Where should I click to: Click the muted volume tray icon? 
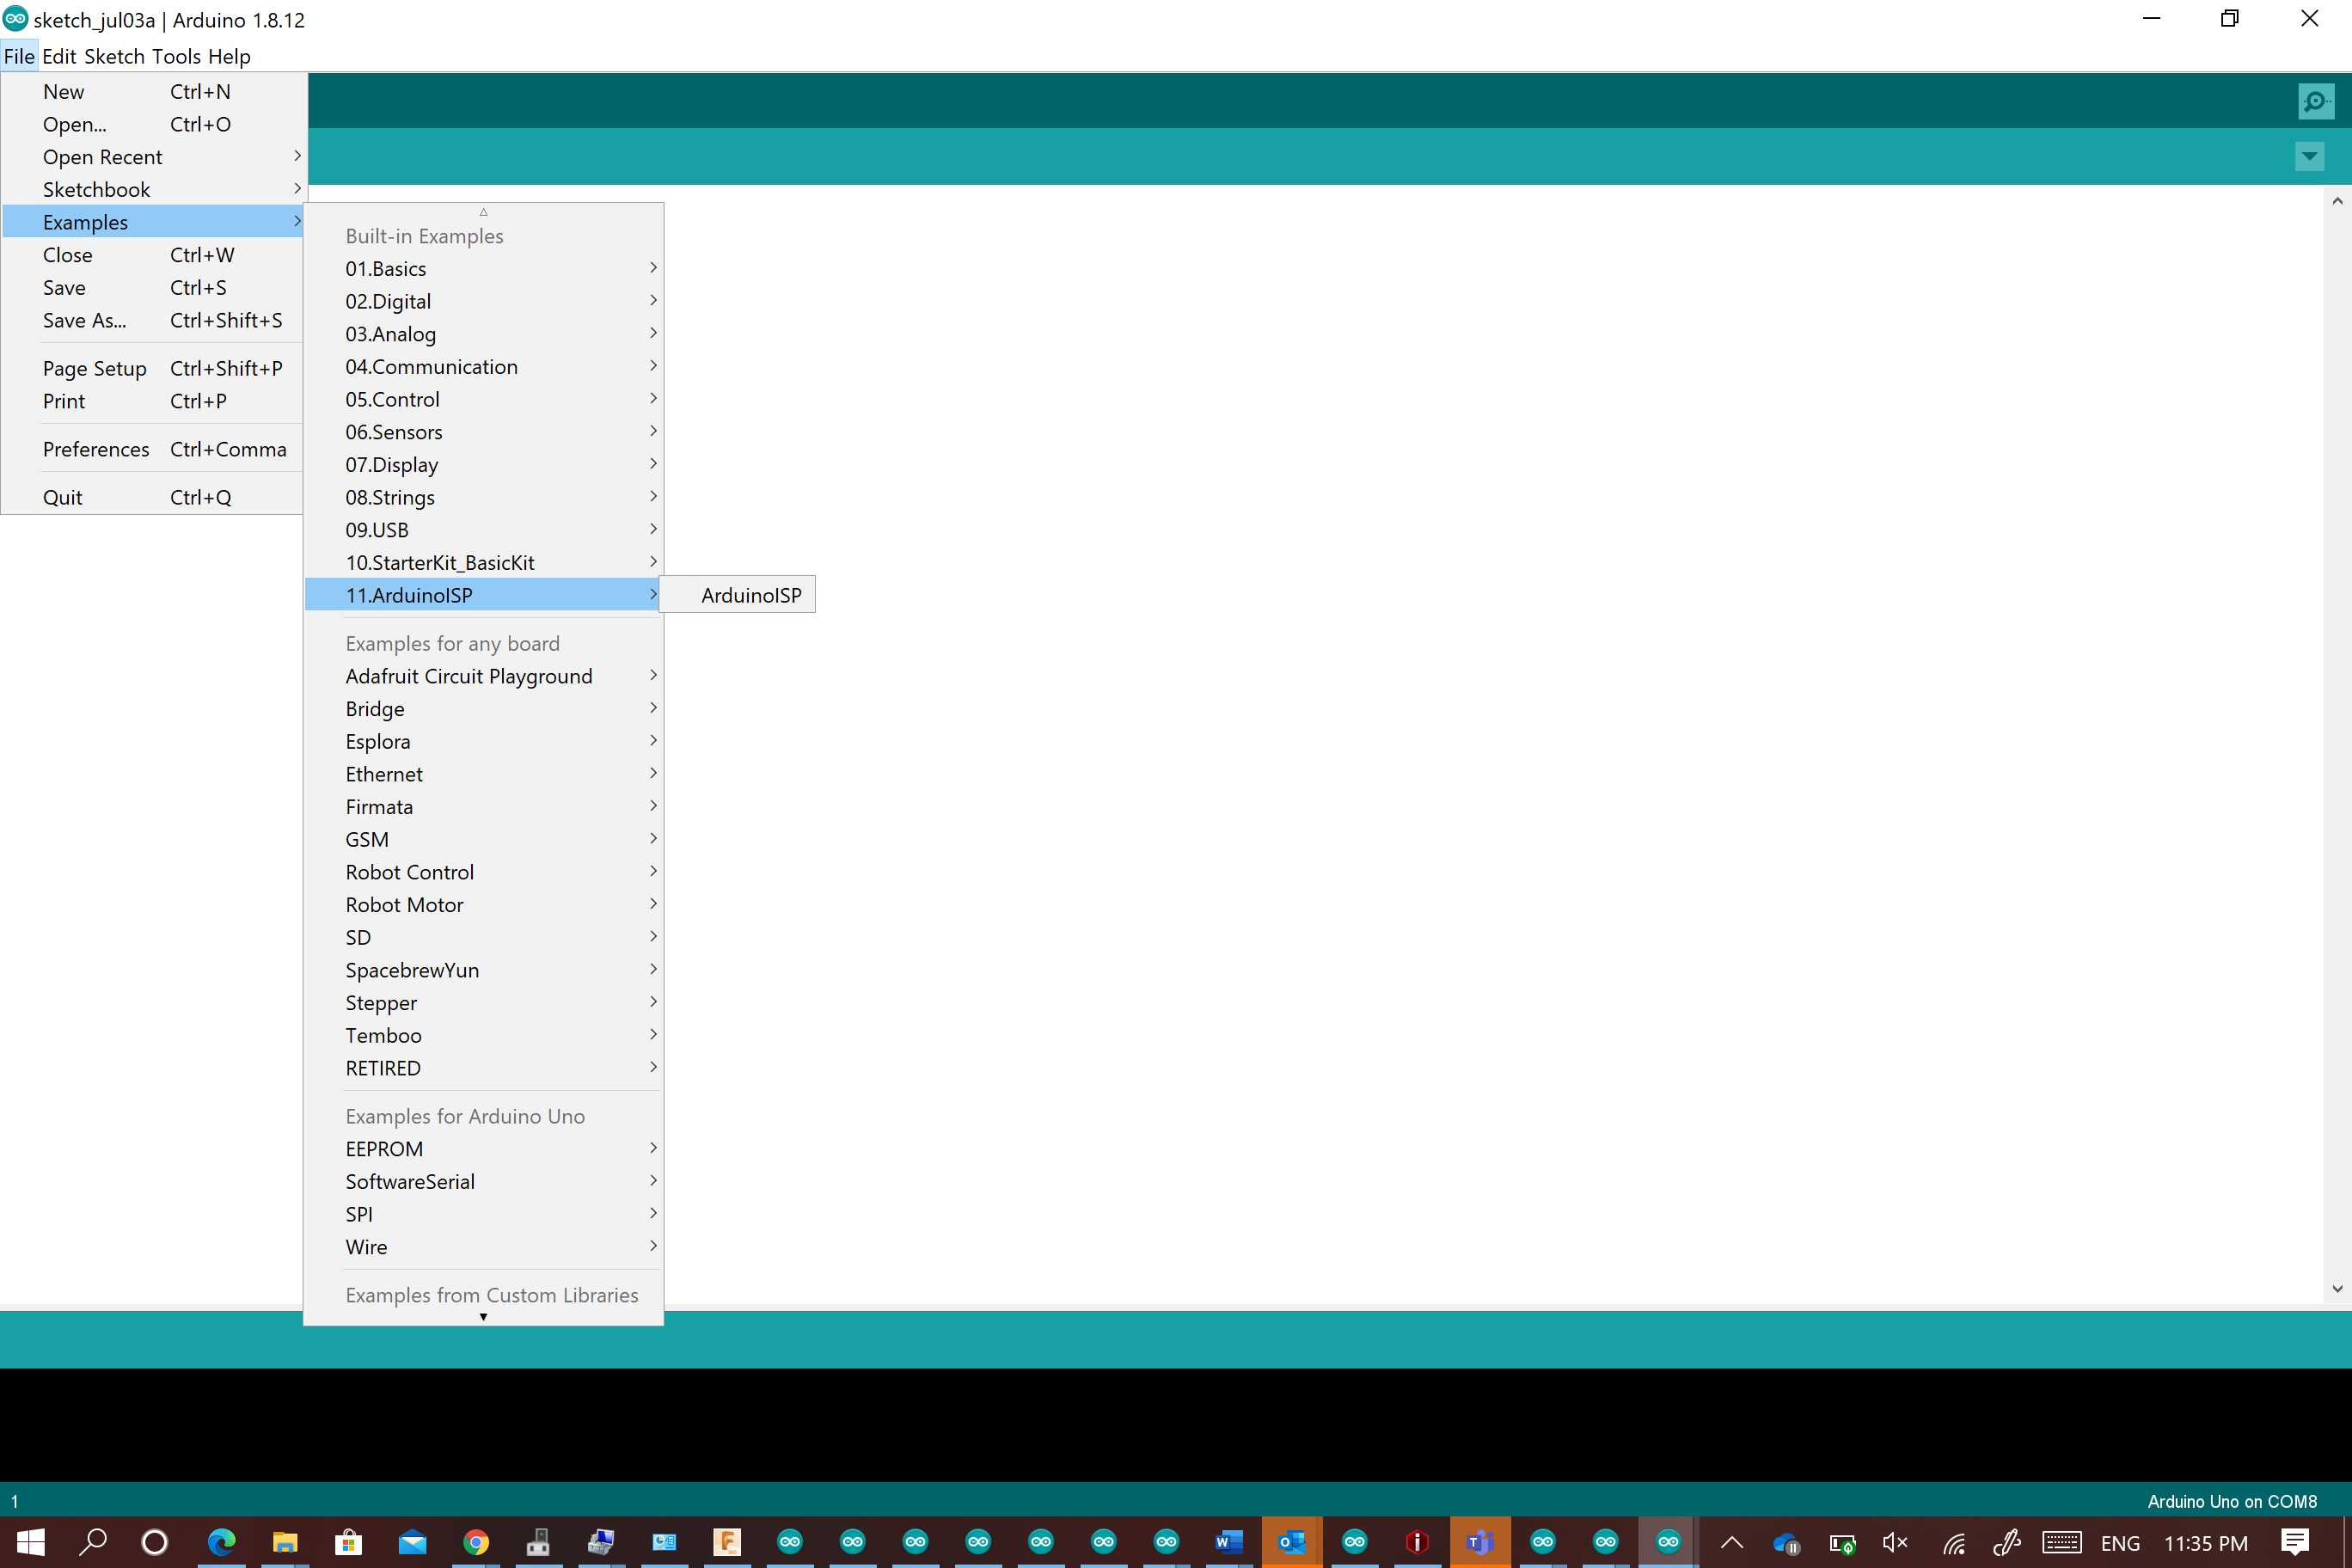pyautogui.click(x=1895, y=1542)
